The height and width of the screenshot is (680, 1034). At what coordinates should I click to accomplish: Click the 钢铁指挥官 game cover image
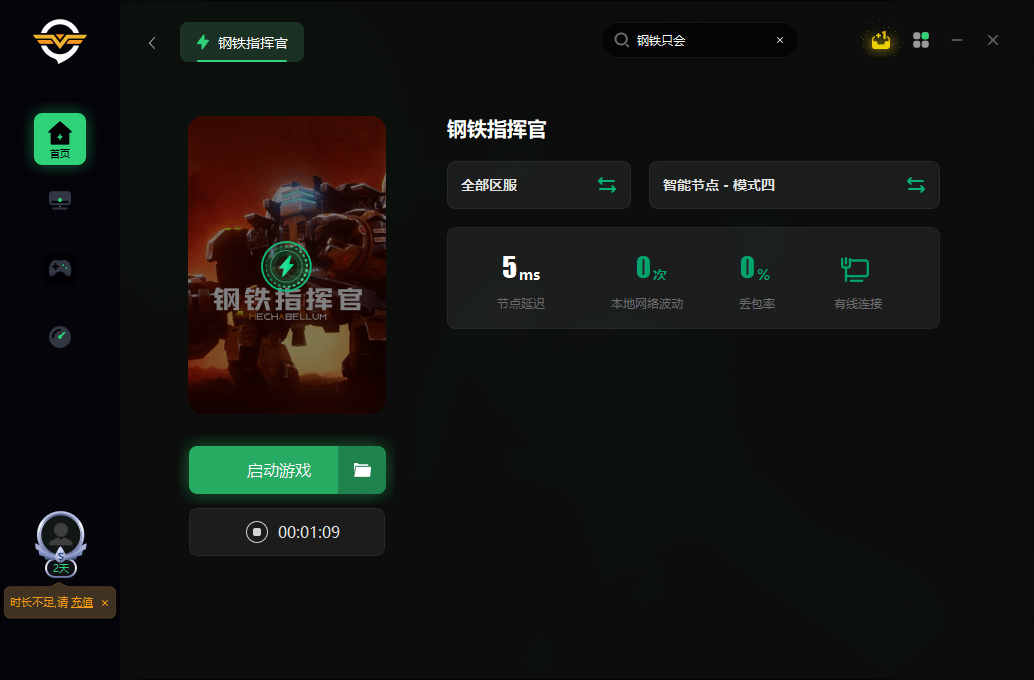pyautogui.click(x=287, y=264)
